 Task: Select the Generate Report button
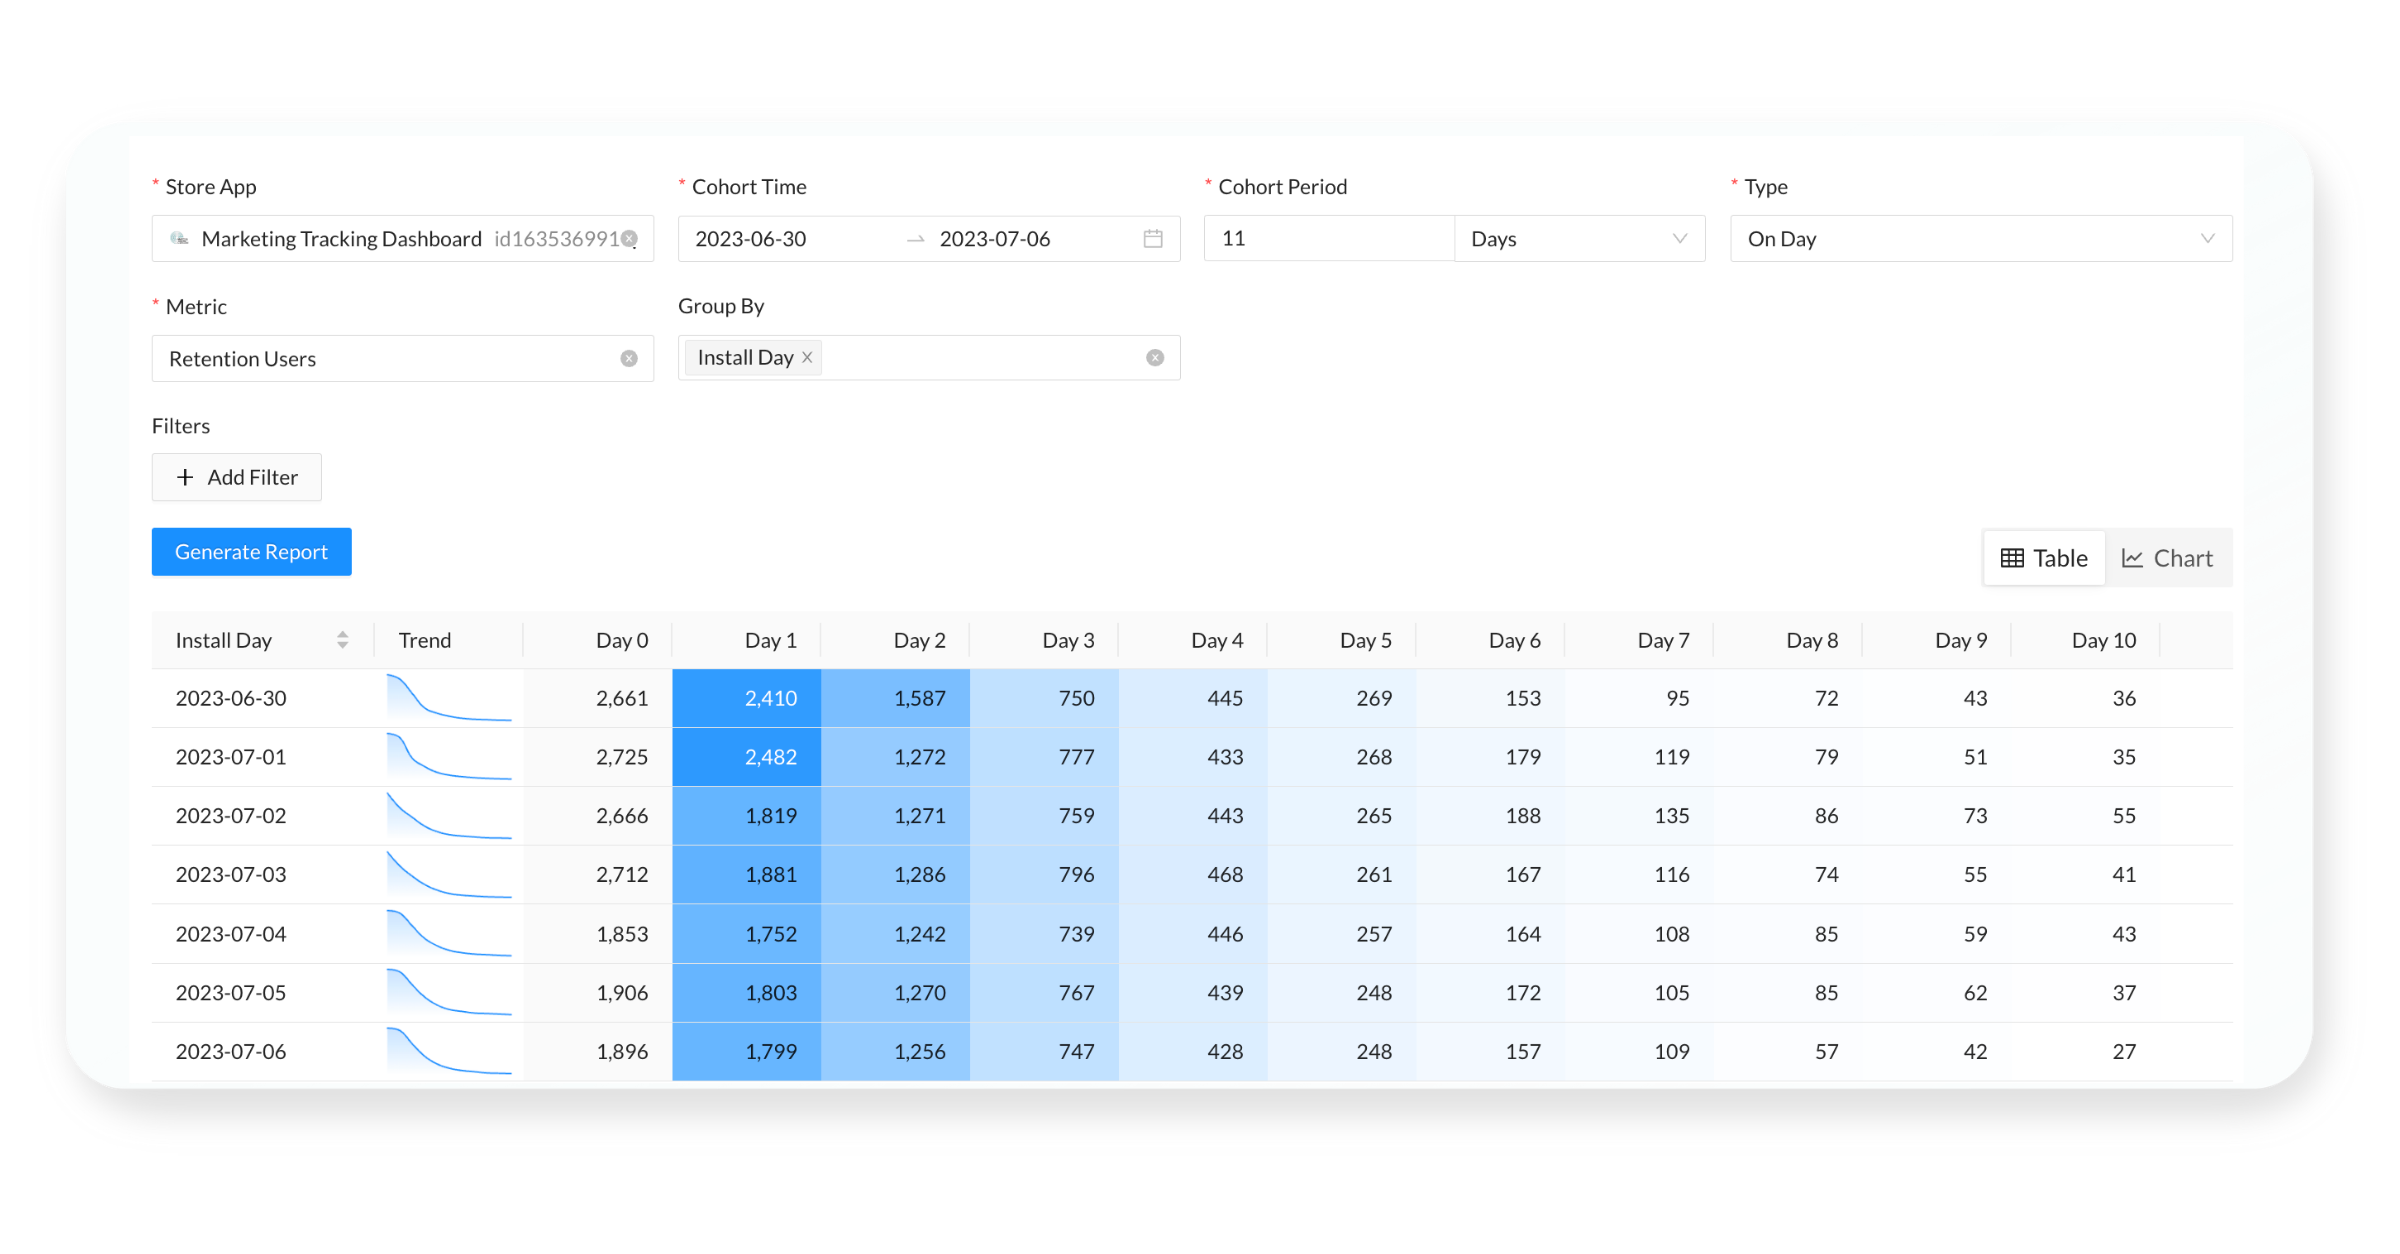pyautogui.click(x=252, y=552)
